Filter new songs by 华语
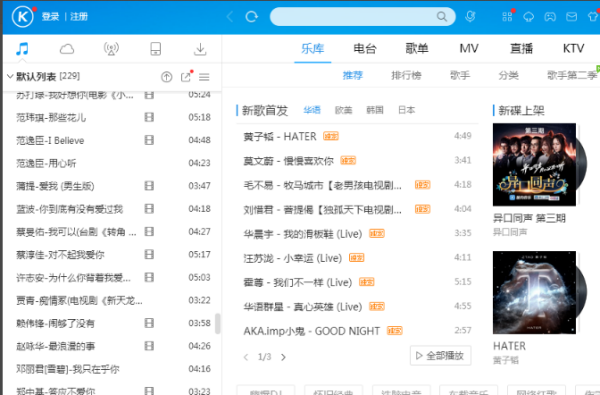The height and width of the screenshot is (395, 600). coord(312,110)
